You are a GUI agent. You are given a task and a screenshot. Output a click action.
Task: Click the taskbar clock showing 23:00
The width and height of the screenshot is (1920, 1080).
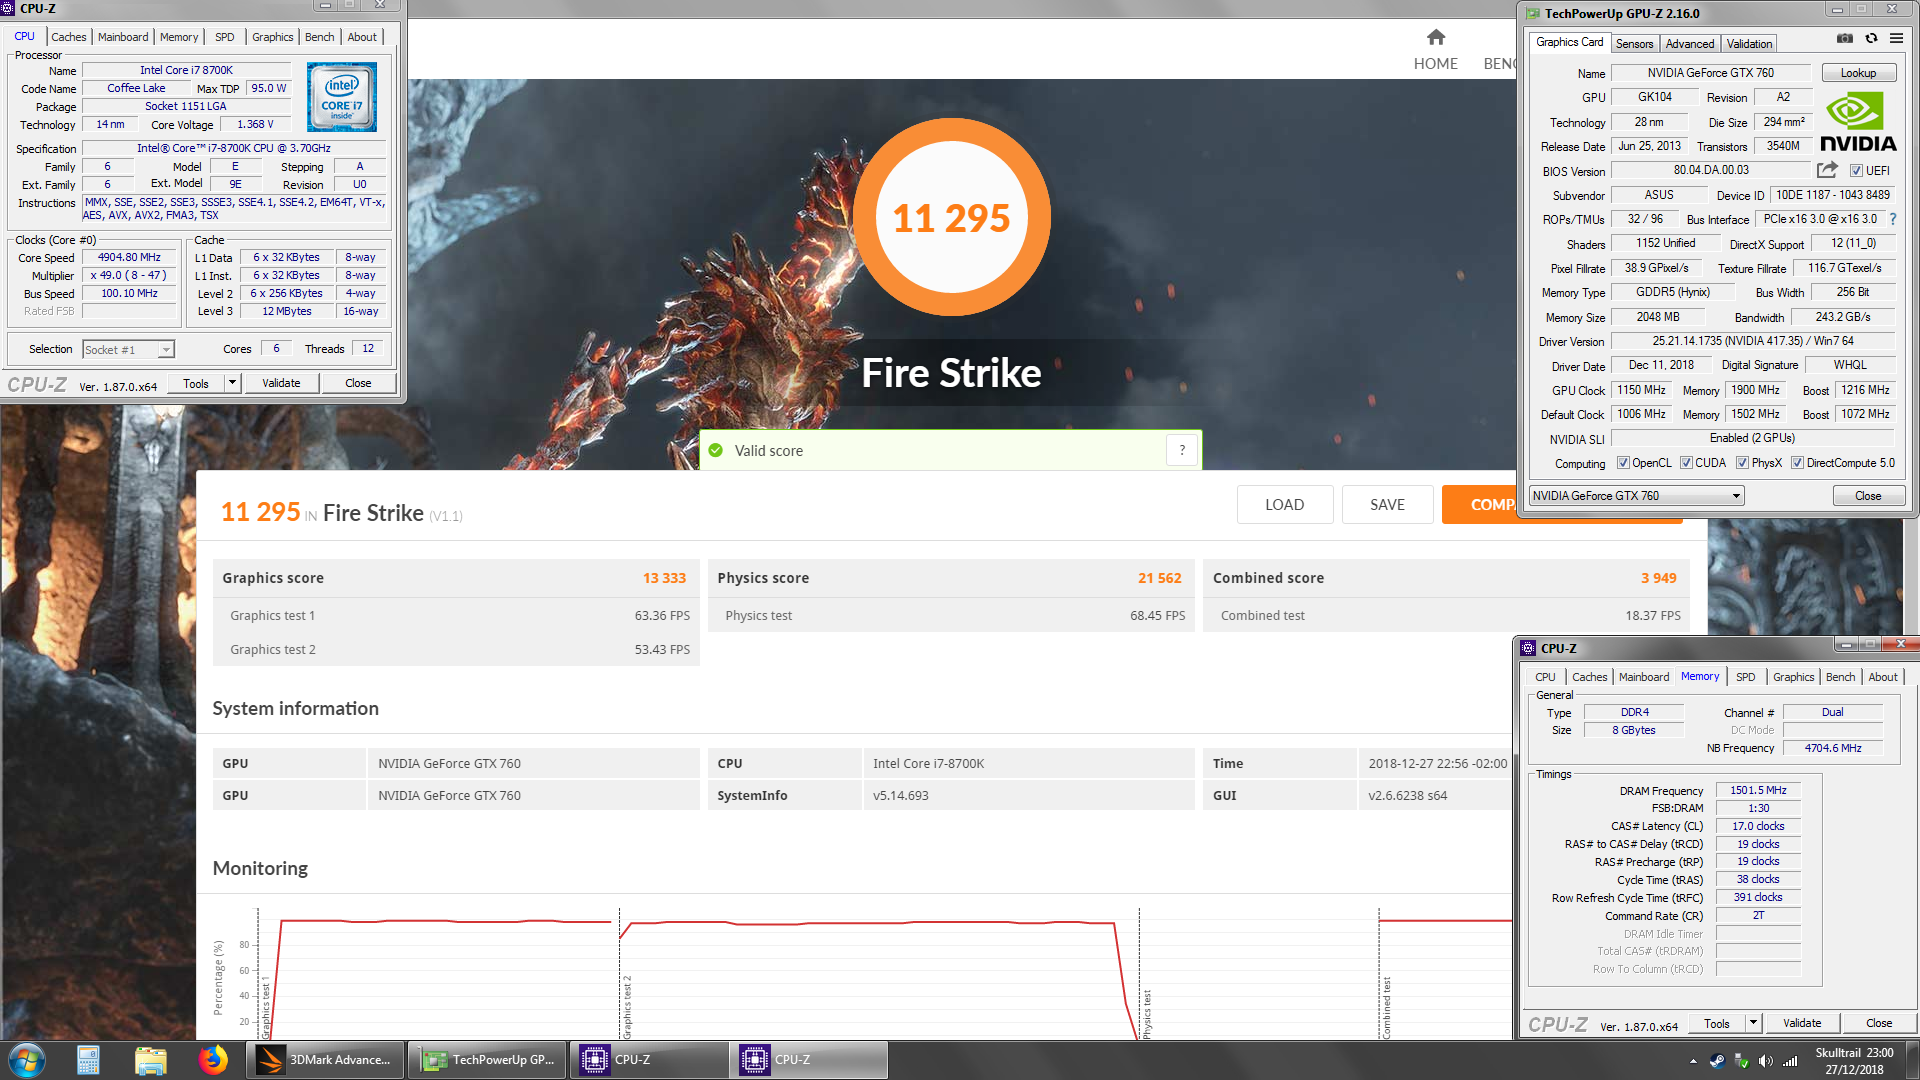click(x=1854, y=1061)
